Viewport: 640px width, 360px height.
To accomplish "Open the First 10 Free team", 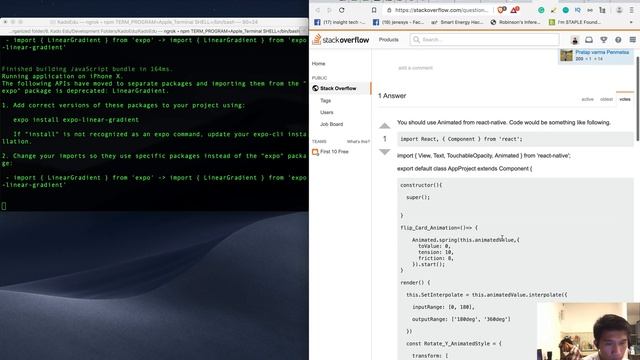I will [331, 151].
